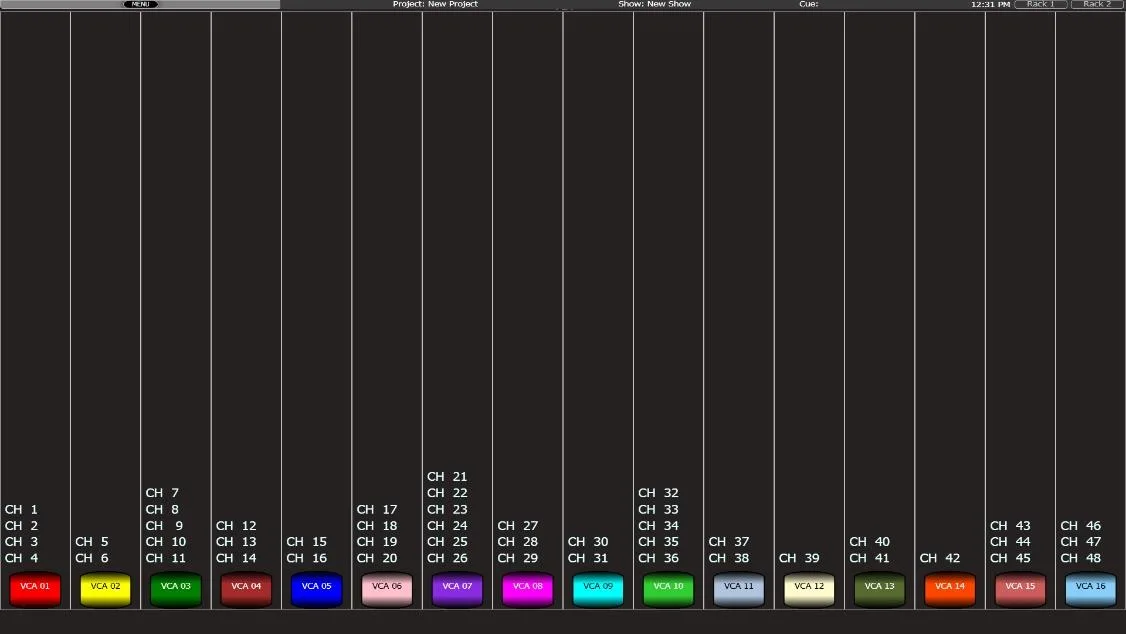Click 'CH 29' in VCA 08 column
This screenshot has height=634, width=1126.
(518, 558)
